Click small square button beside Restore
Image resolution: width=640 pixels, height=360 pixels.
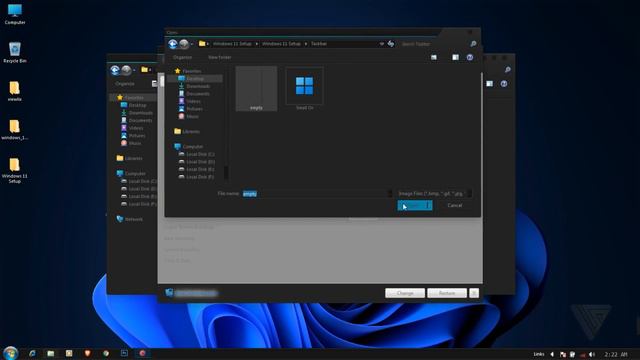coord(474,293)
